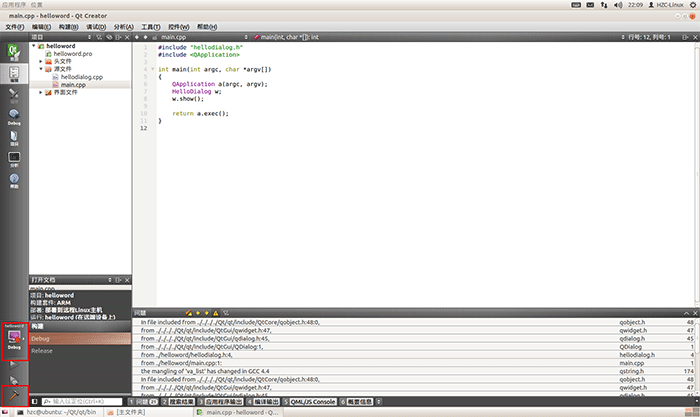The width and height of the screenshot is (700, 417).
Task: Collapse the main function code fold
Action: tap(152, 69)
